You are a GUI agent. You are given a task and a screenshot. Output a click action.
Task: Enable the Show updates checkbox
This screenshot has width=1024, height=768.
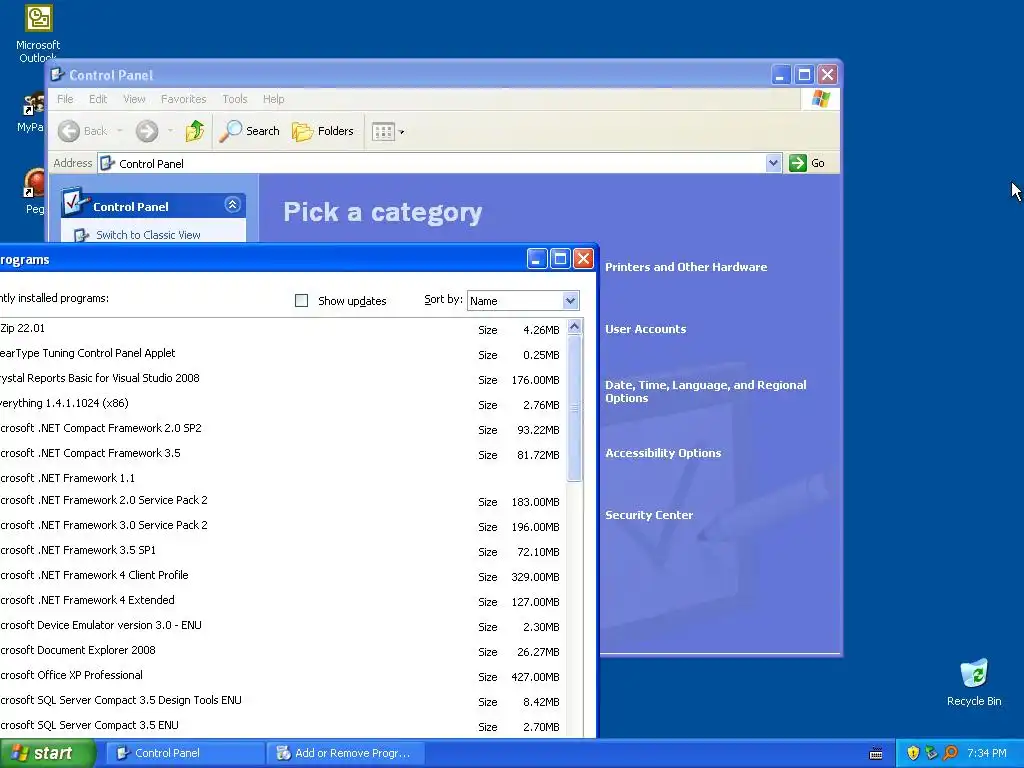(301, 300)
